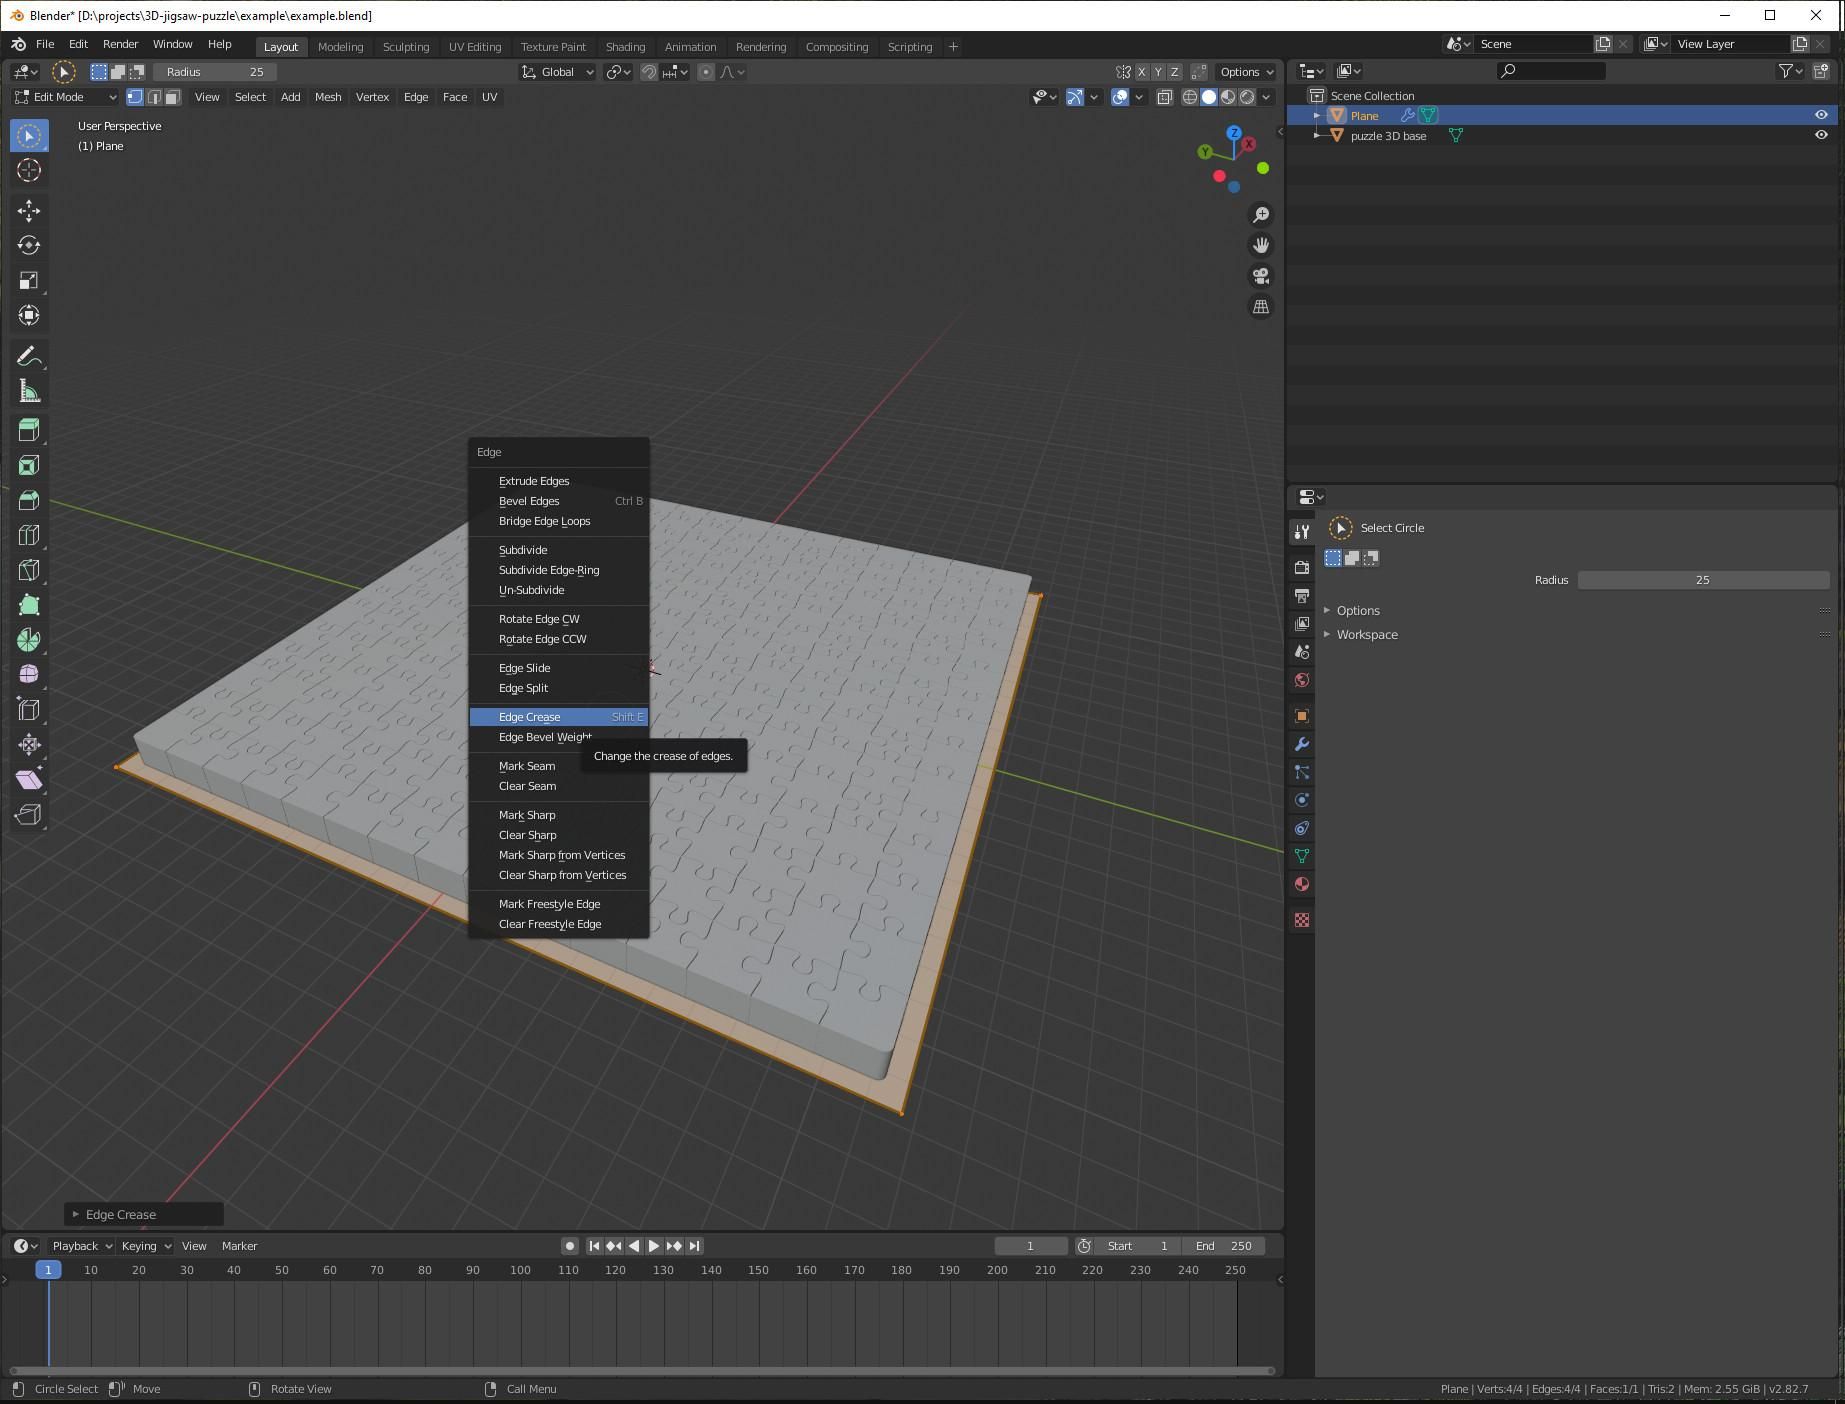The height and width of the screenshot is (1404, 1845).
Task: Click the Radius slider in properties panel
Action: pos(1702,580)
